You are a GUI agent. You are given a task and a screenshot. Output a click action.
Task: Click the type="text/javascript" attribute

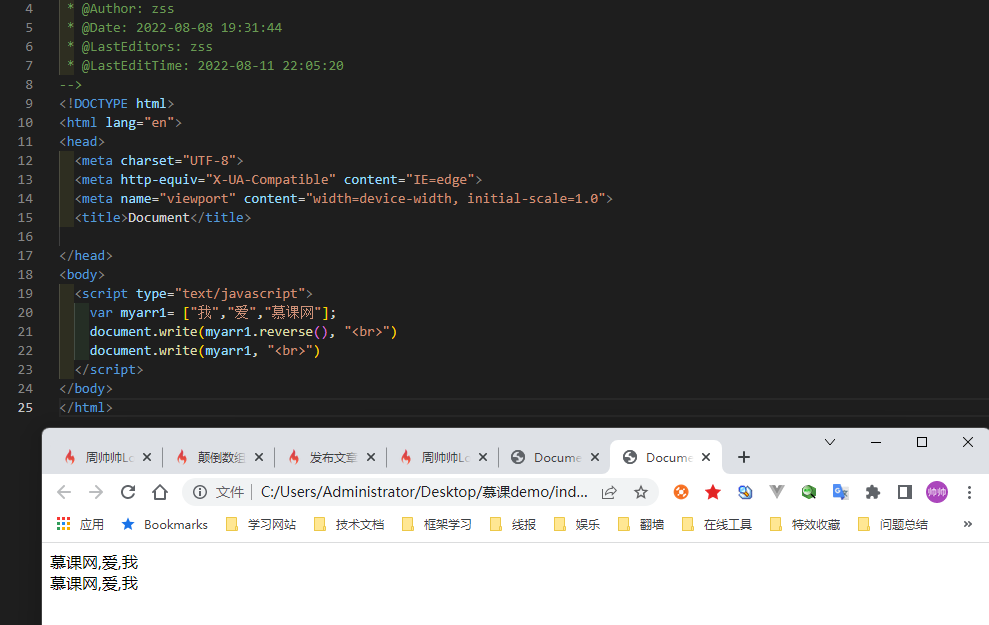[x=221, y=293]
